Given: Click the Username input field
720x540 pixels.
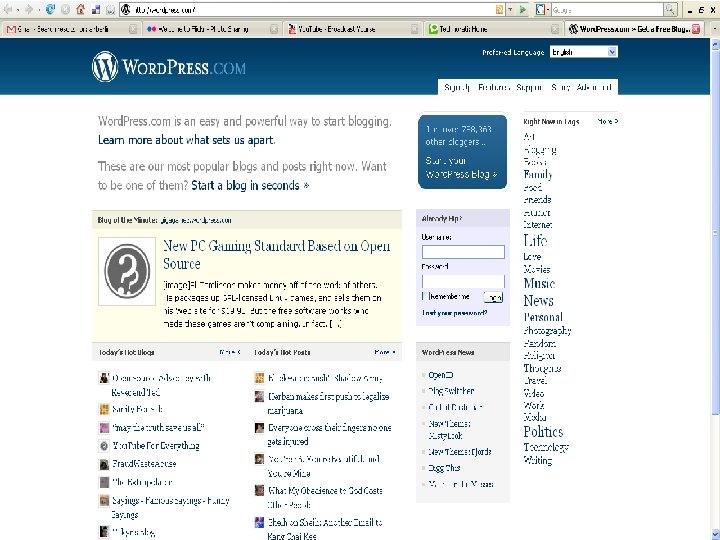Looking at the screenshot, I should (463, 252).
